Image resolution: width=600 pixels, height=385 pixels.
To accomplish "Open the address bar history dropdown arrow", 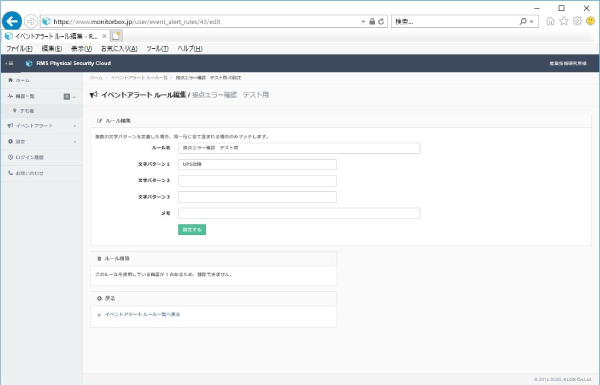I will [363, 21].
